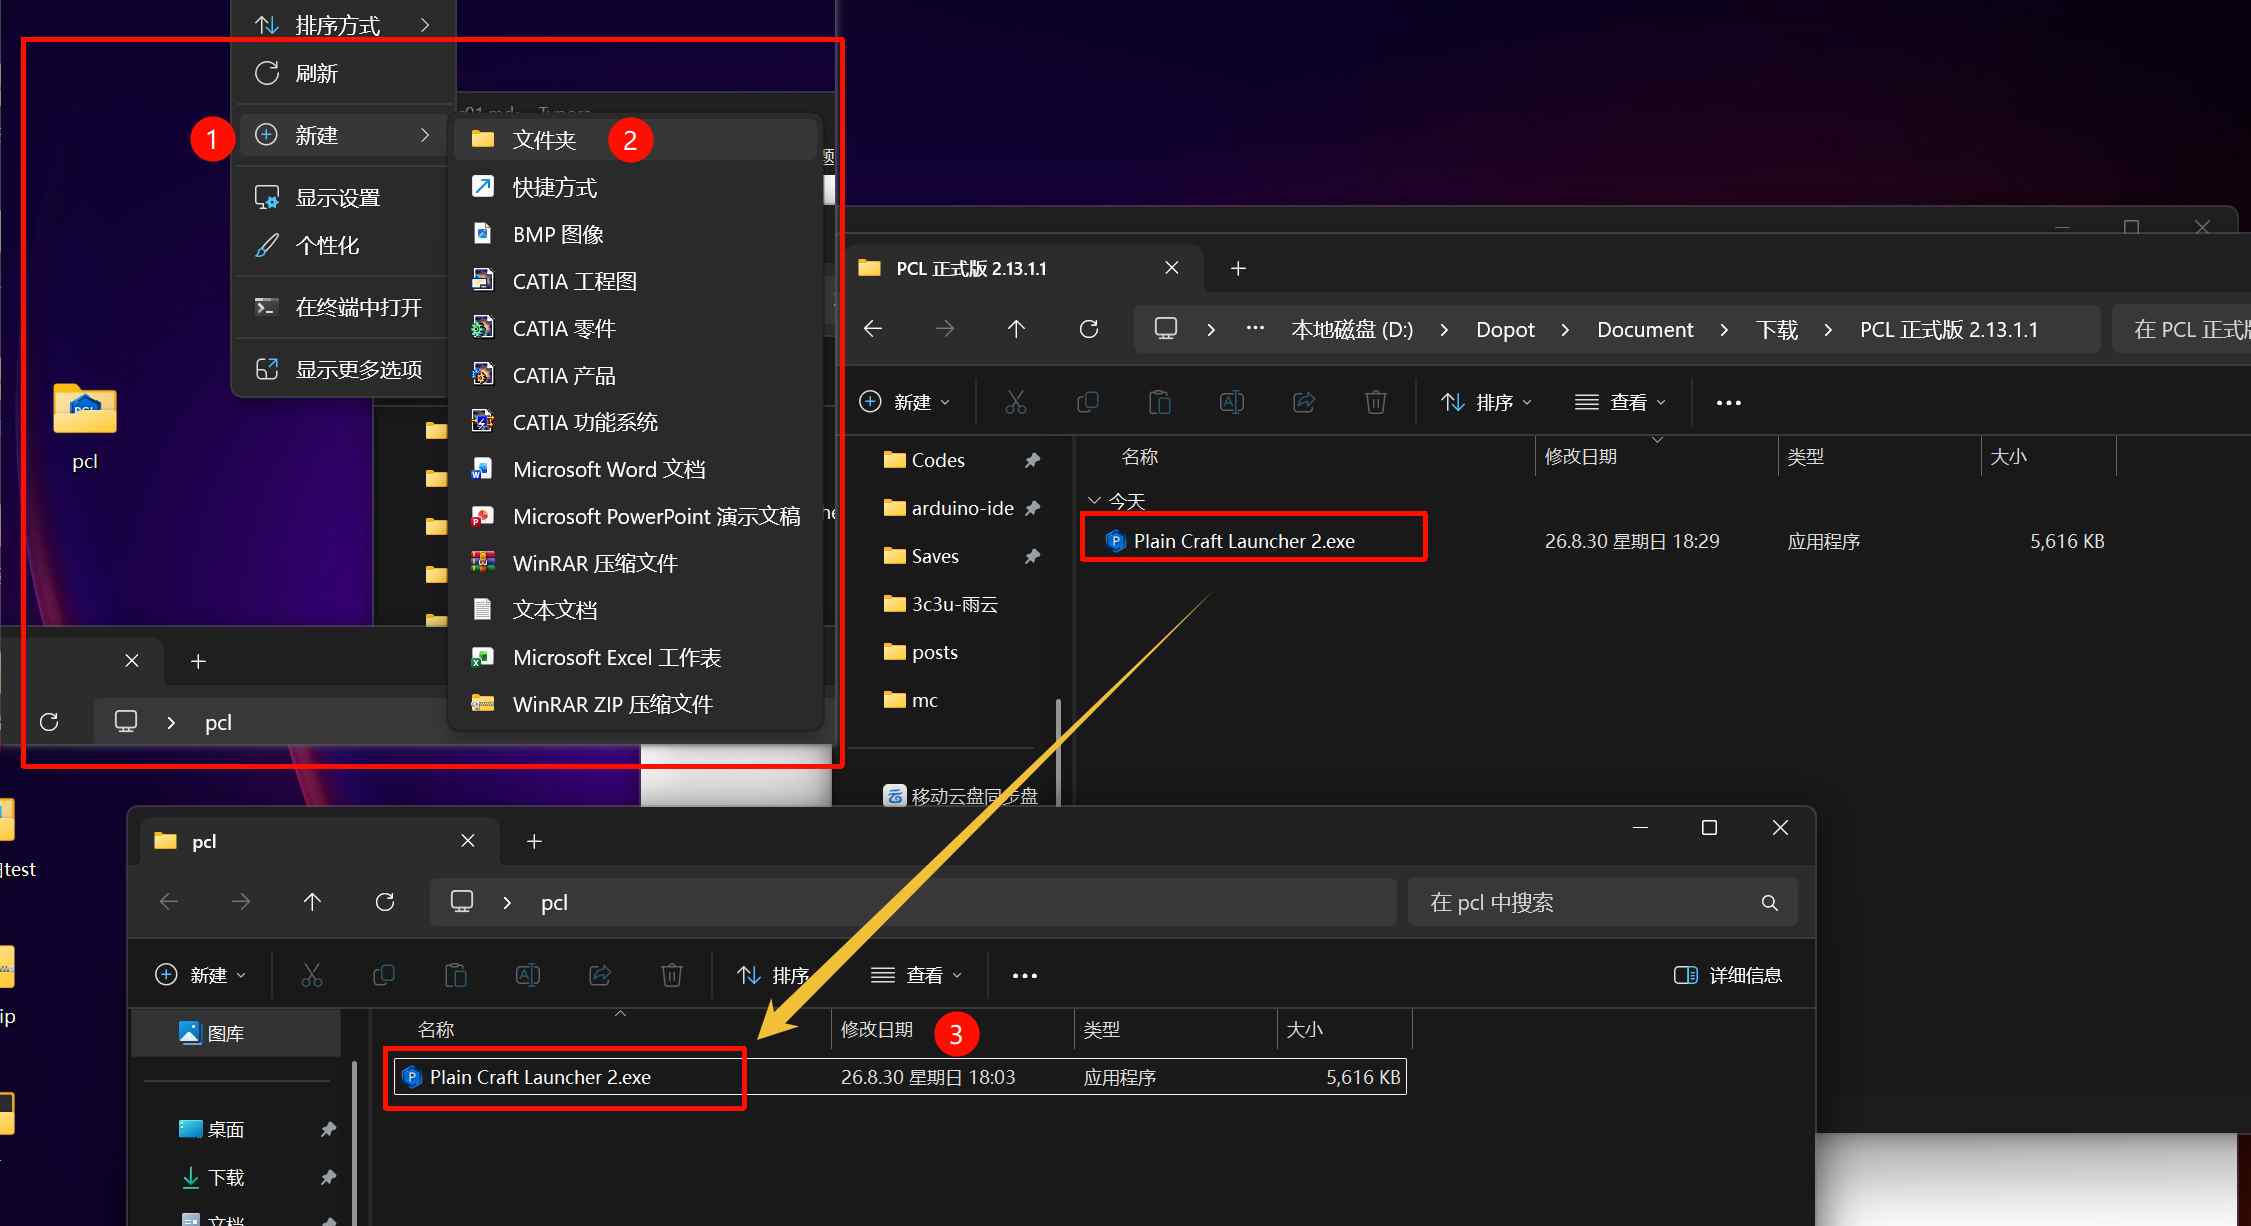Go up one level in PCL 正式版 window
The image size is (2251, 1226).
[1016, 329]
